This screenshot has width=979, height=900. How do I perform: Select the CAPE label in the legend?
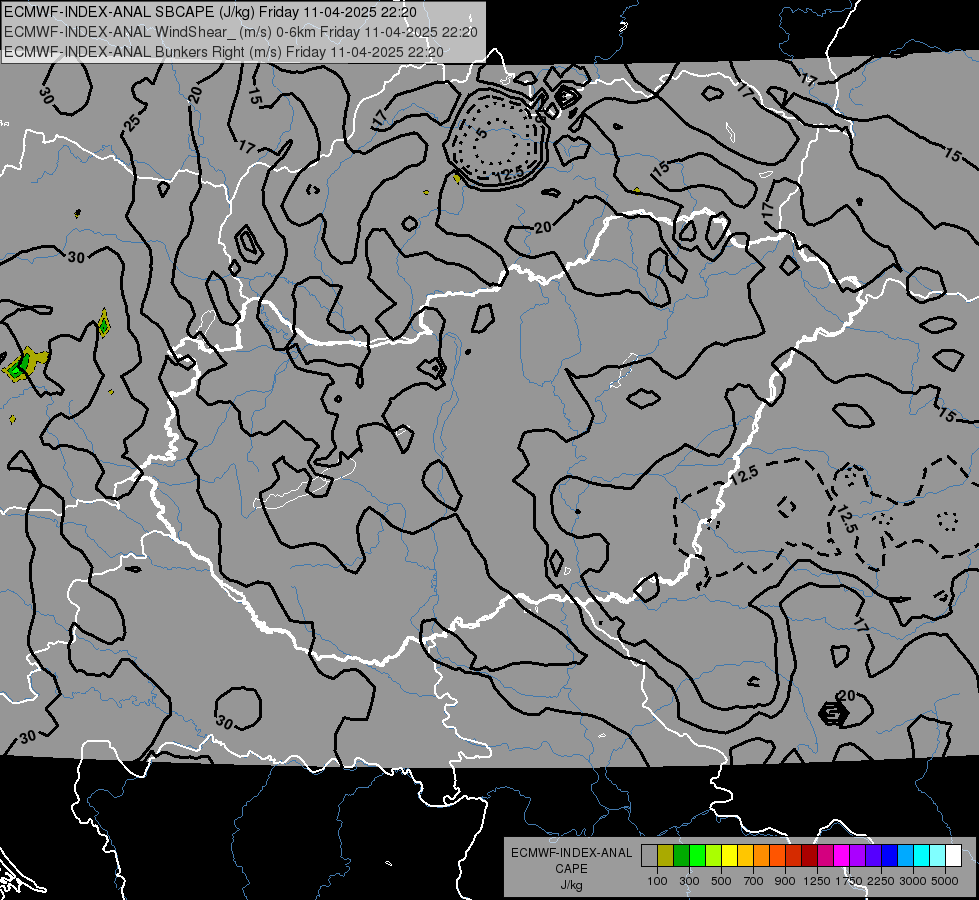pyautogui.click(x=571, y=868)
